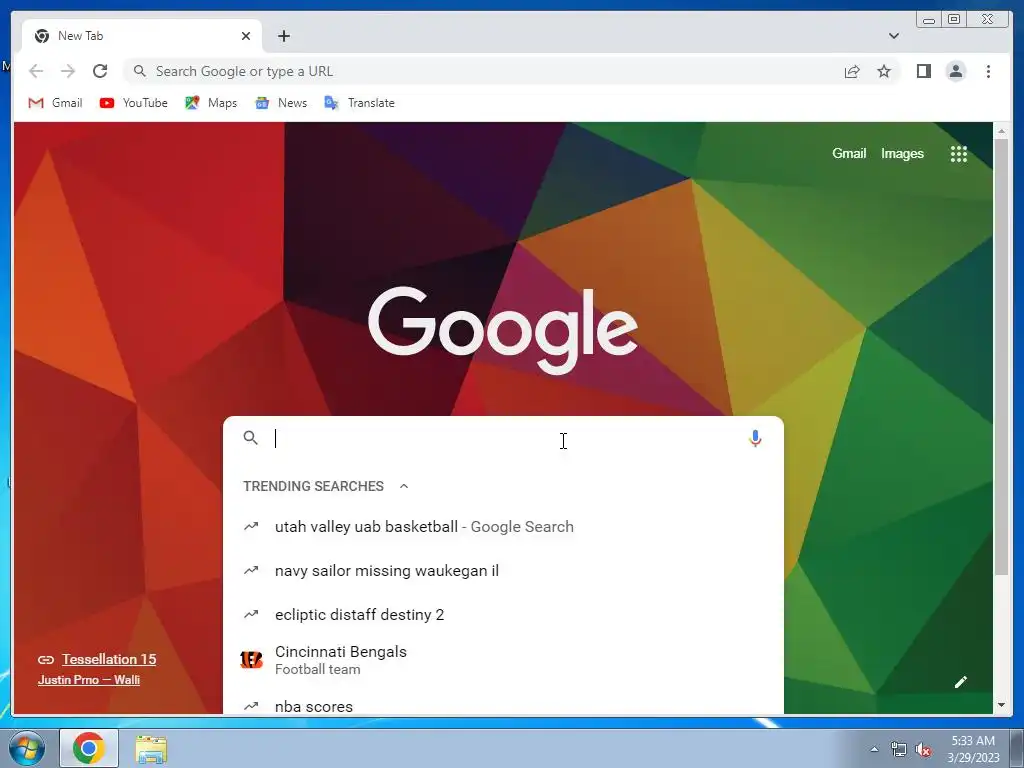The height and width of the screenshot is (768, 1024).
Task: Click the Cincinnati Bengals team logo
Action: coord(251,660)
